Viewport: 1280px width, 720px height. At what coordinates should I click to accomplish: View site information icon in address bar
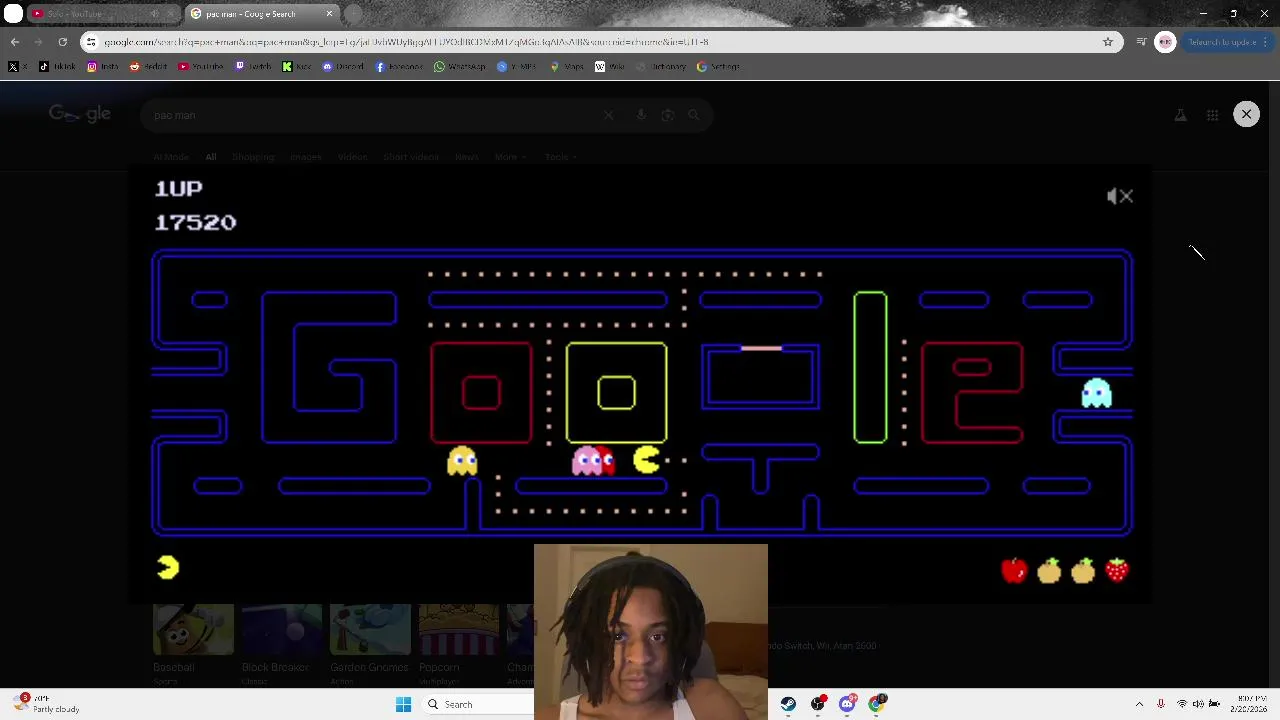(91, 42)
